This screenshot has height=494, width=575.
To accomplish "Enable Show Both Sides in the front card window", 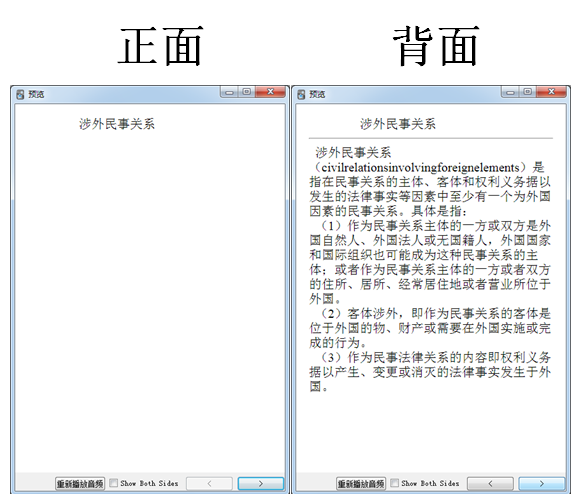I will tap(114, 483).
